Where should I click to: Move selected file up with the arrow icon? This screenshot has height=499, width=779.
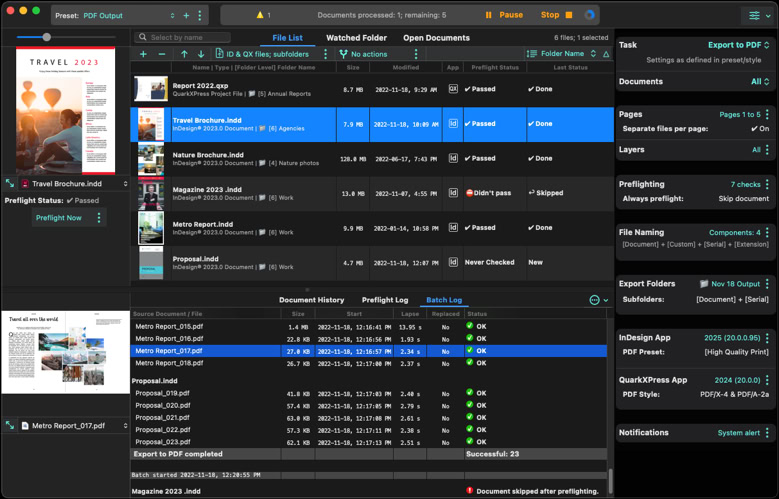coord(184,54)
